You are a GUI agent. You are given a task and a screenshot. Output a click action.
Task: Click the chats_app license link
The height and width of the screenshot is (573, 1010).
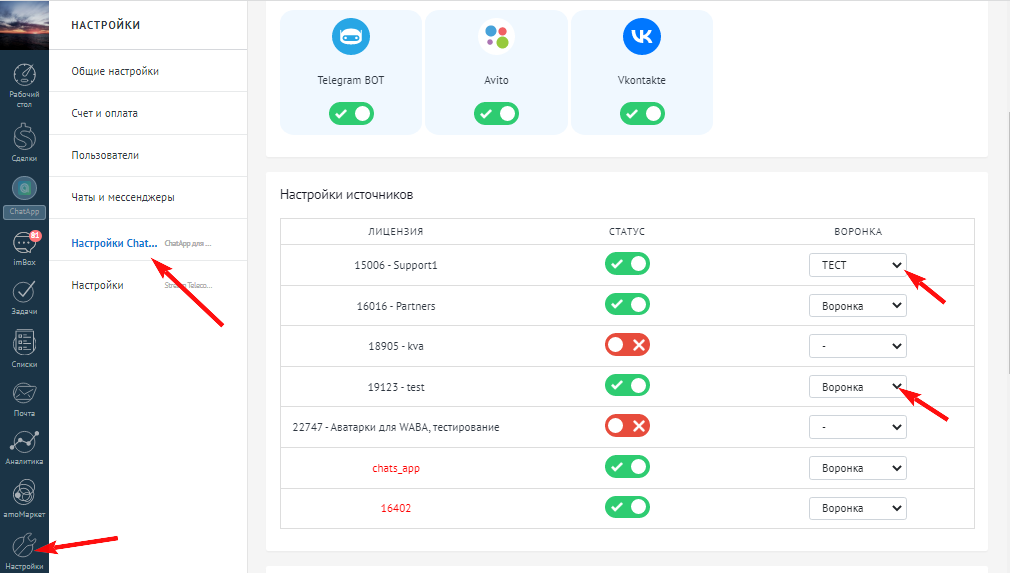pos(397,468)
